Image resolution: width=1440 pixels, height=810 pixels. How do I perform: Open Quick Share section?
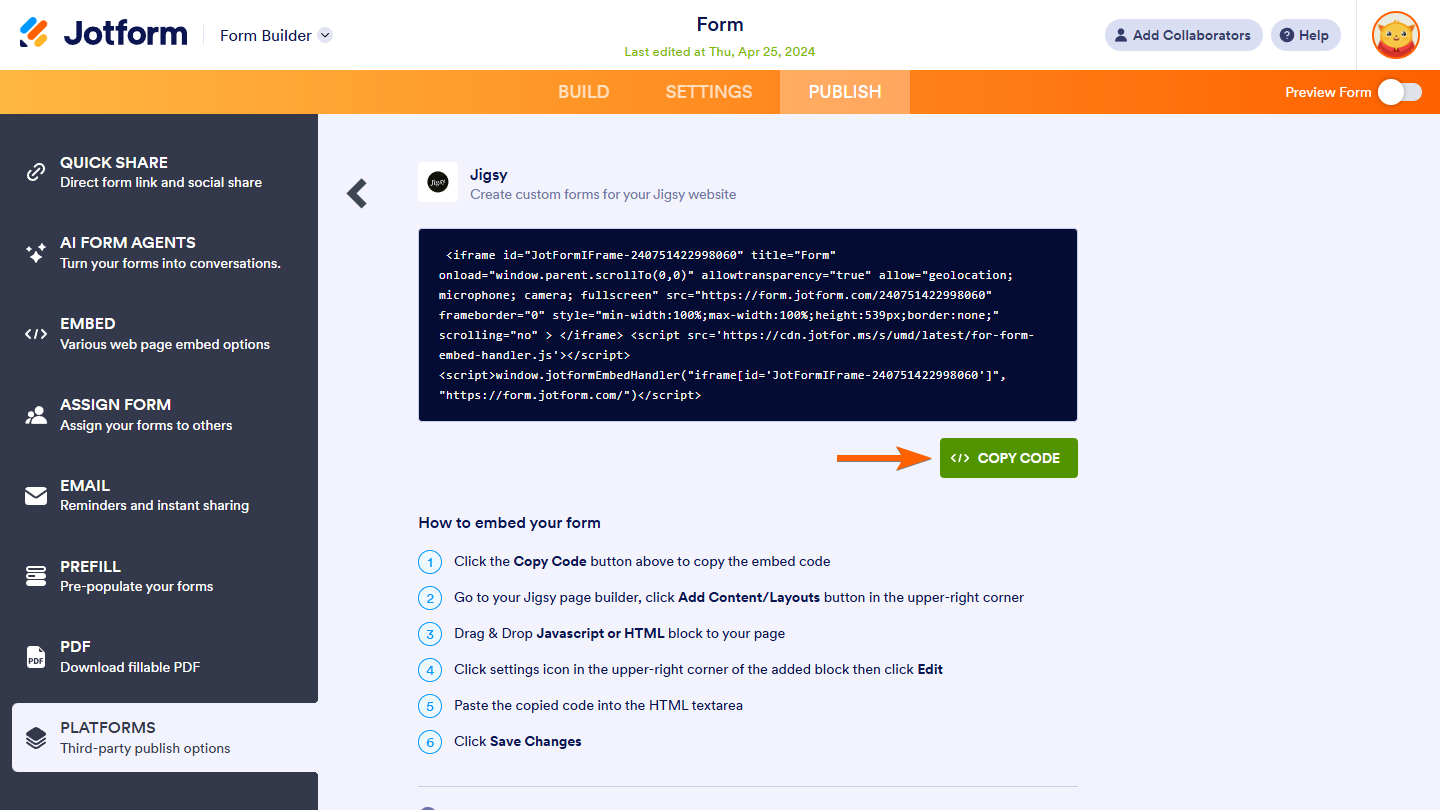[x=159, y=172]
